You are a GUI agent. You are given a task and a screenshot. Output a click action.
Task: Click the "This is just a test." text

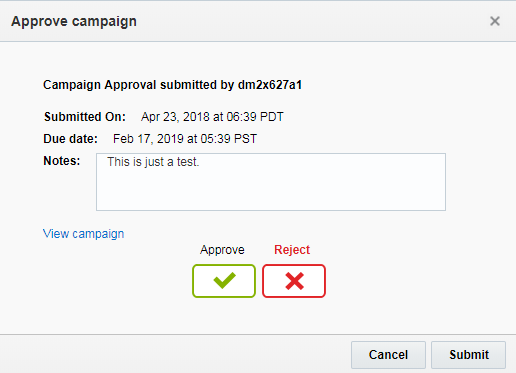(153, 162)
